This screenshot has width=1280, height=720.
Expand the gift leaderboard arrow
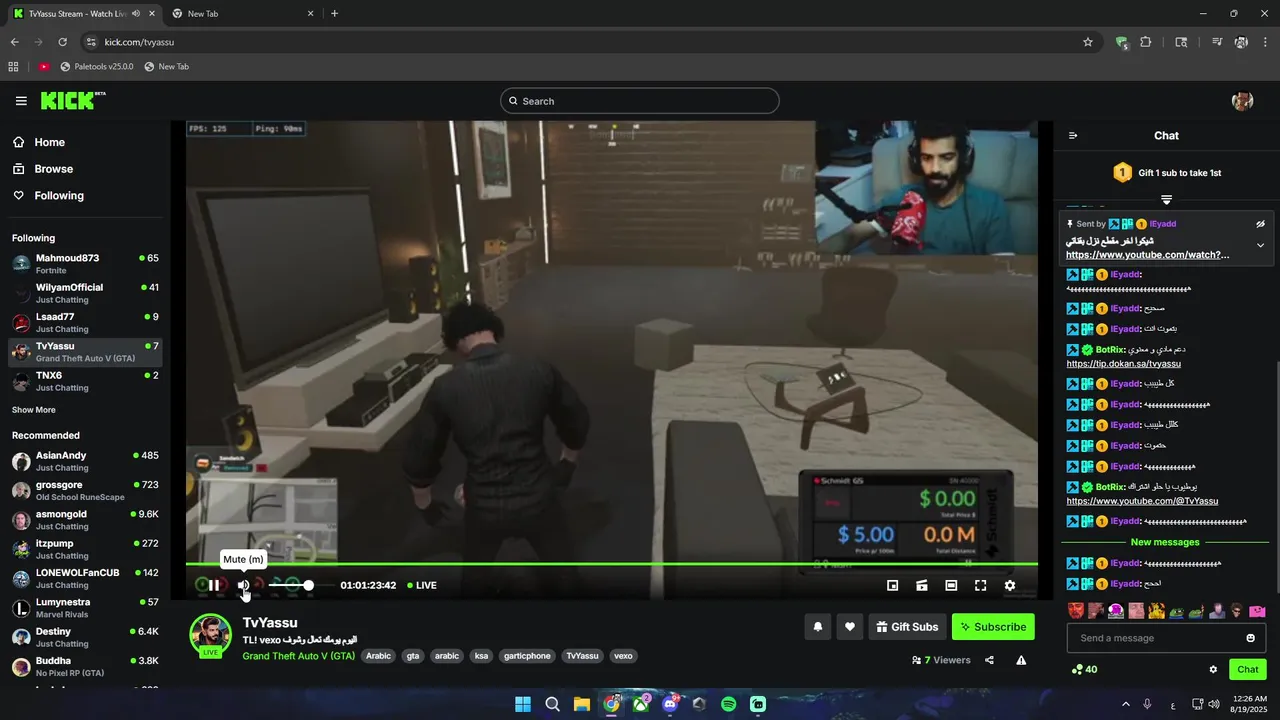[x=1166, y=200]
